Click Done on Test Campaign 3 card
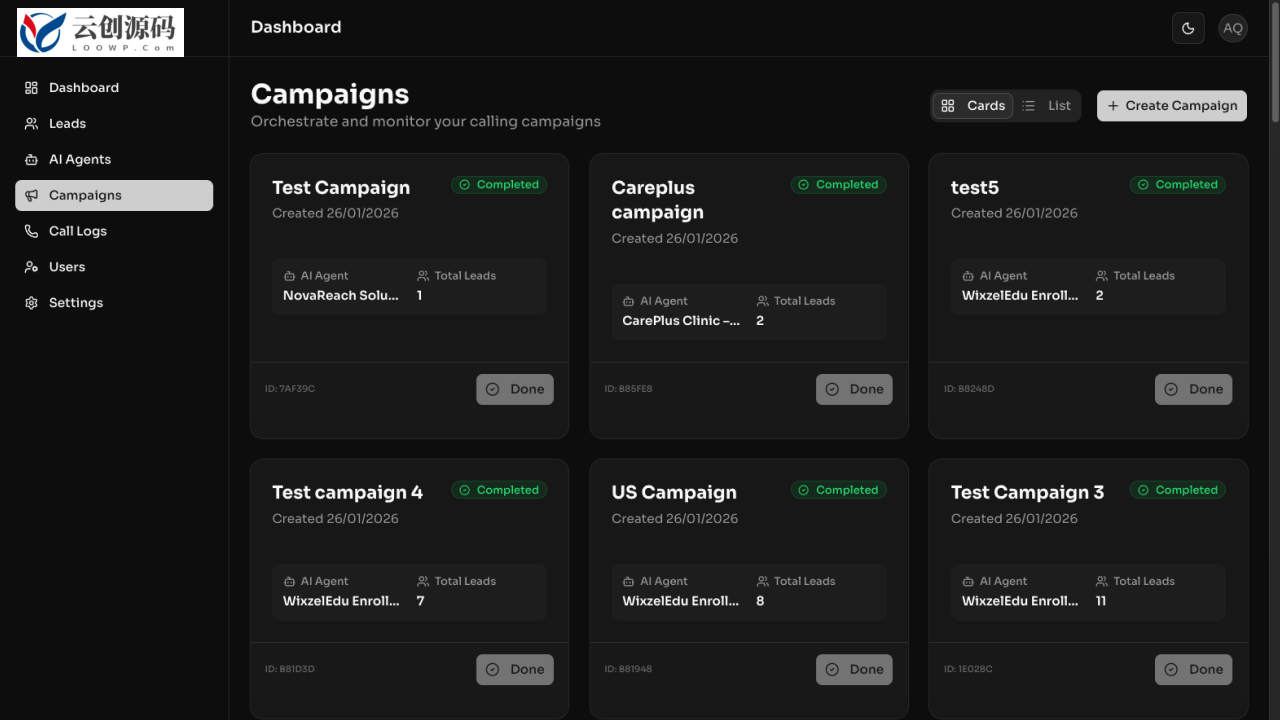Viewport: 1280px width, 720px height. coord(1194,670)
